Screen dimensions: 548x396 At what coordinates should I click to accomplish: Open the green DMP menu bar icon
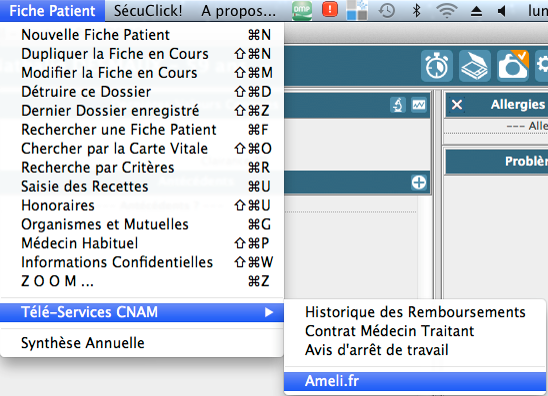pyautogui.click(x=302, y=10)
